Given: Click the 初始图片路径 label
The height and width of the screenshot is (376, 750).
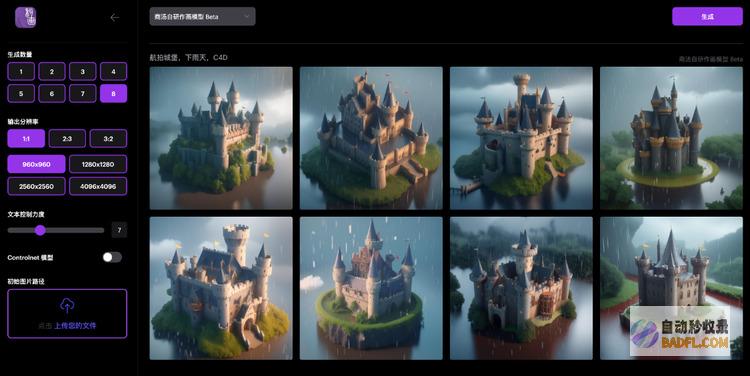Looking at the screenshot, I should point(26,281).
